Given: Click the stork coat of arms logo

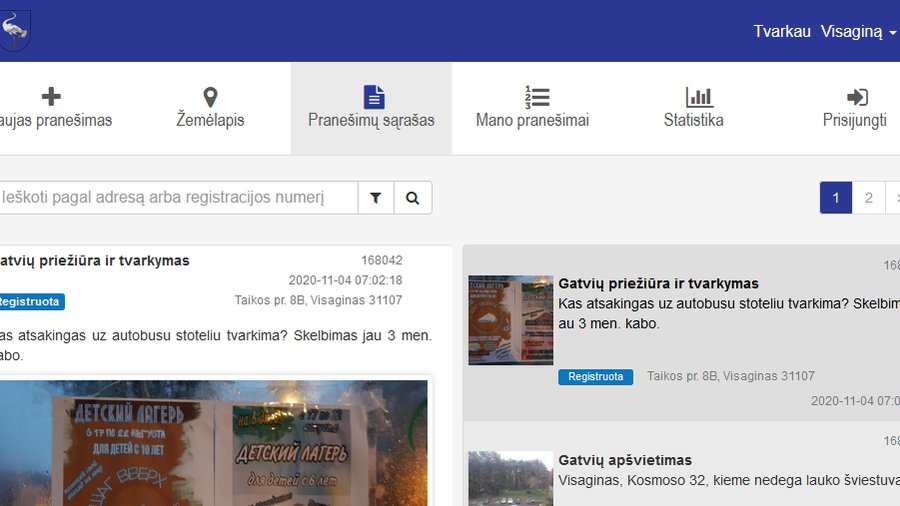Looking at the screenshot, I should click(x=14, y=30).
